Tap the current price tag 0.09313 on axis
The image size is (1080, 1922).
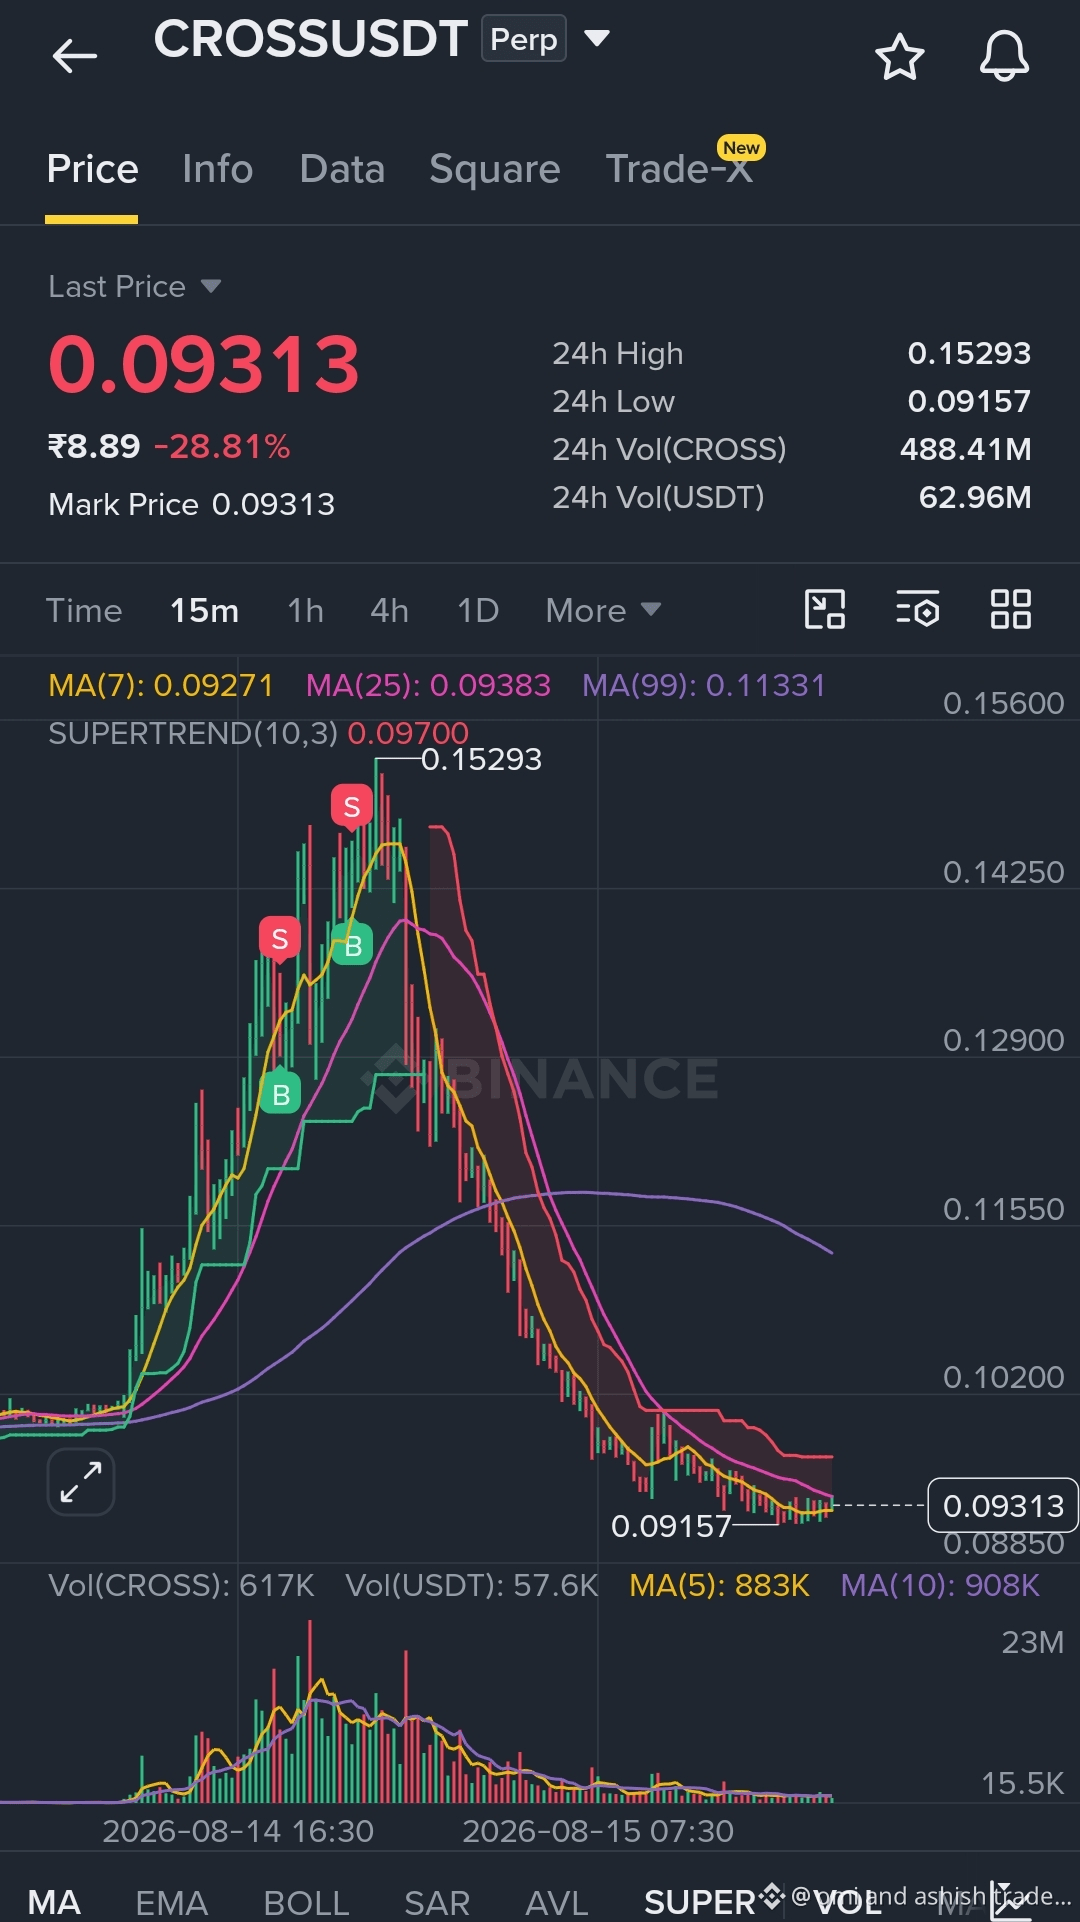point(1003,1505)
